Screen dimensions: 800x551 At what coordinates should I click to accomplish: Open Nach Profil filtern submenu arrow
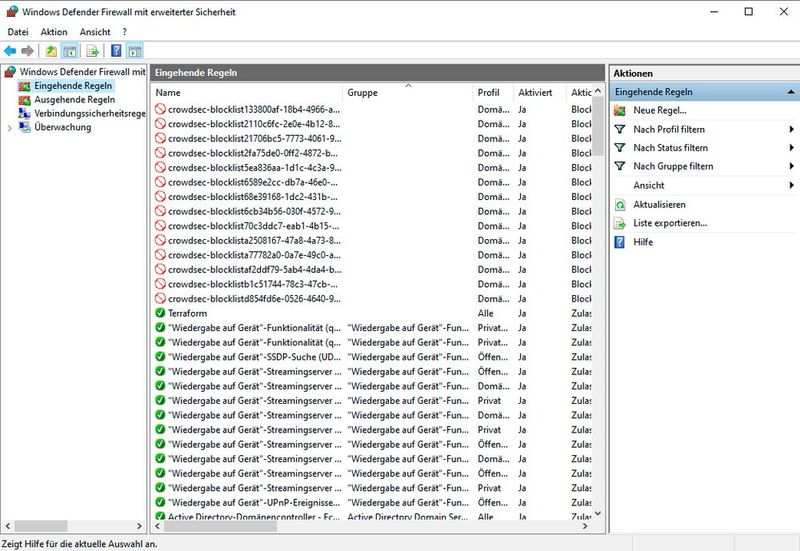click(x=791, y=129)
